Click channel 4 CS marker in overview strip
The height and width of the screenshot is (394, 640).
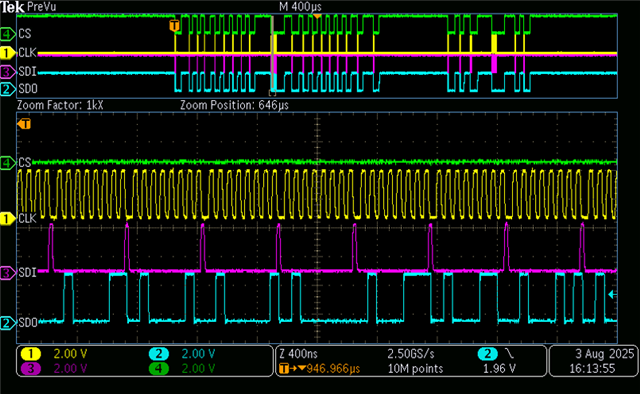(7, 34)
